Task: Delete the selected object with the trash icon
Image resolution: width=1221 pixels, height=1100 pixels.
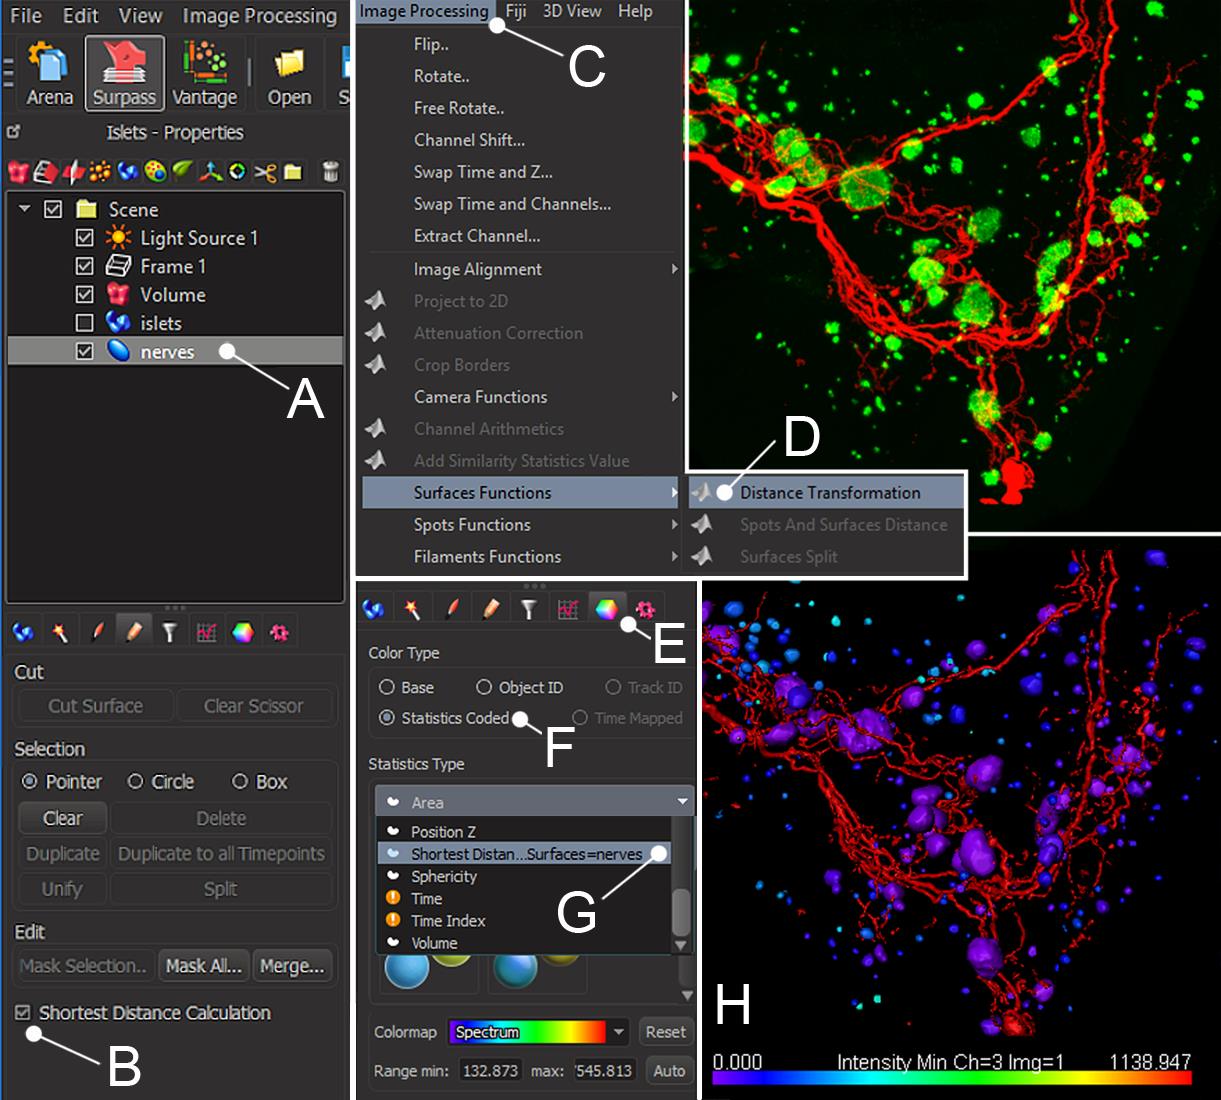Action: (x=331, y=172)
